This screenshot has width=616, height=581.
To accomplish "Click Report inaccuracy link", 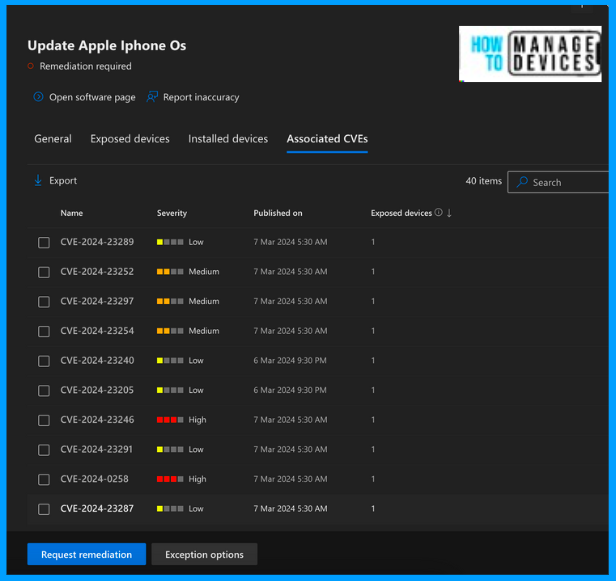I will click(201, 97).
